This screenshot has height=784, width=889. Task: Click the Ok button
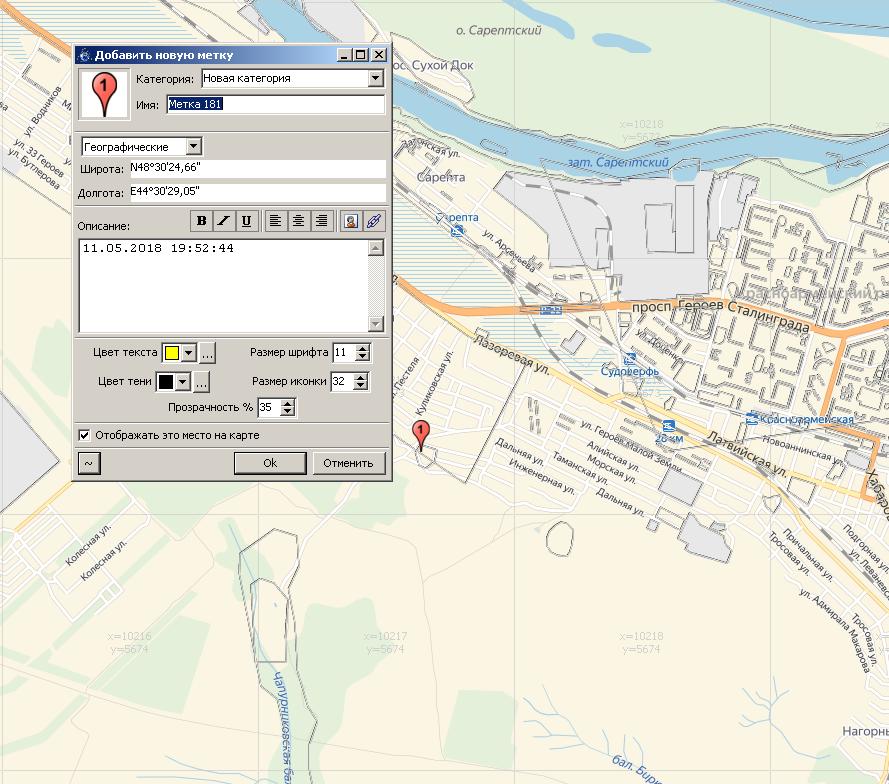tap(270, 463)
